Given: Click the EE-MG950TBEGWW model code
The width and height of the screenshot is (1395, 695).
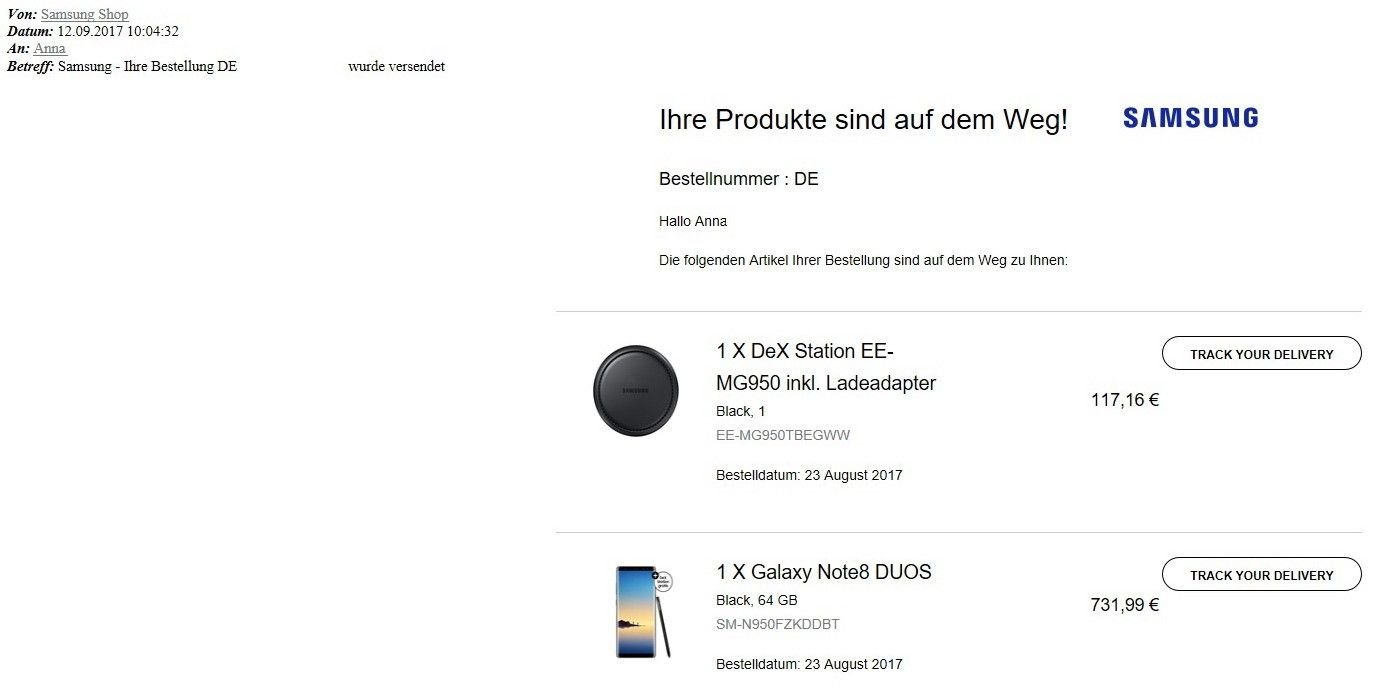Looking at the screenshot, I should click(x=783, y=435).
